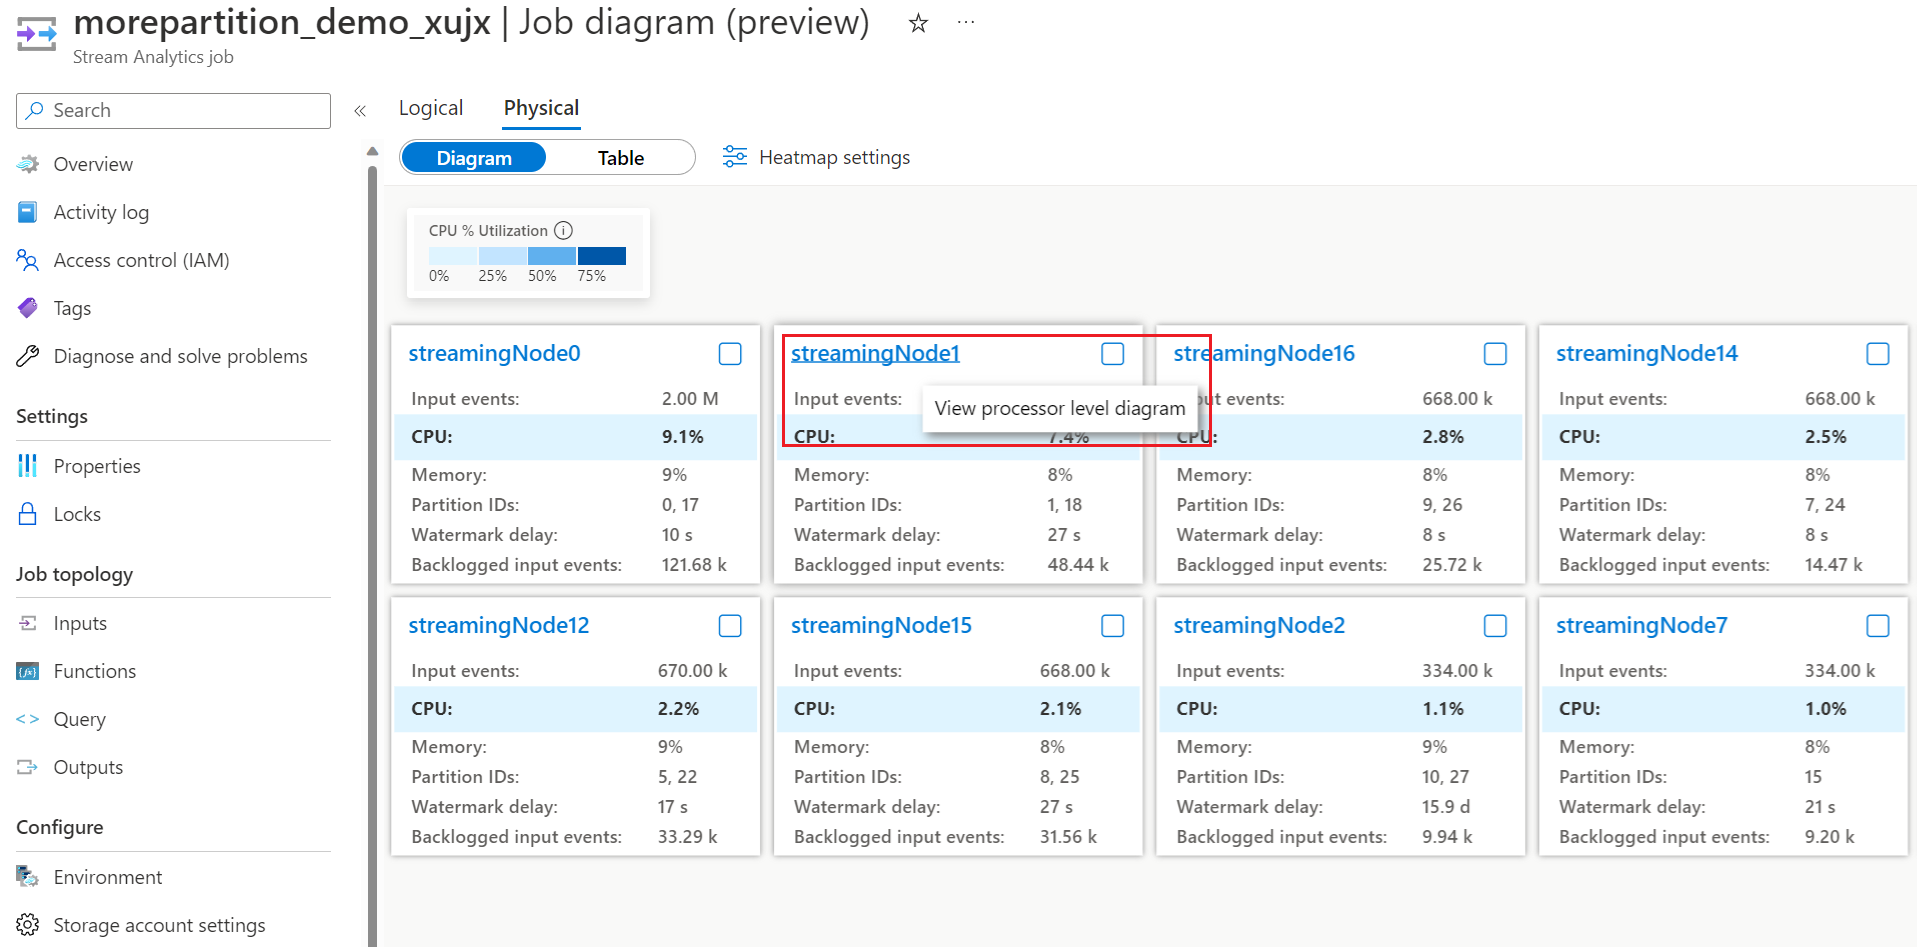Open the streamingNode2 link
Screen dimensions: 1917x947
(x=1259, y=625)
